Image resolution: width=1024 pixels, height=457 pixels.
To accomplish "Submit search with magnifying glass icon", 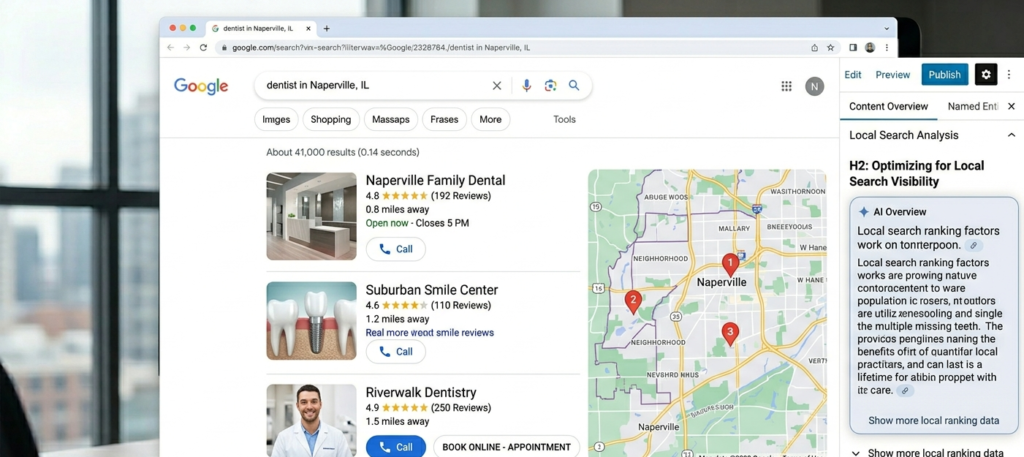I will (574, 85).
